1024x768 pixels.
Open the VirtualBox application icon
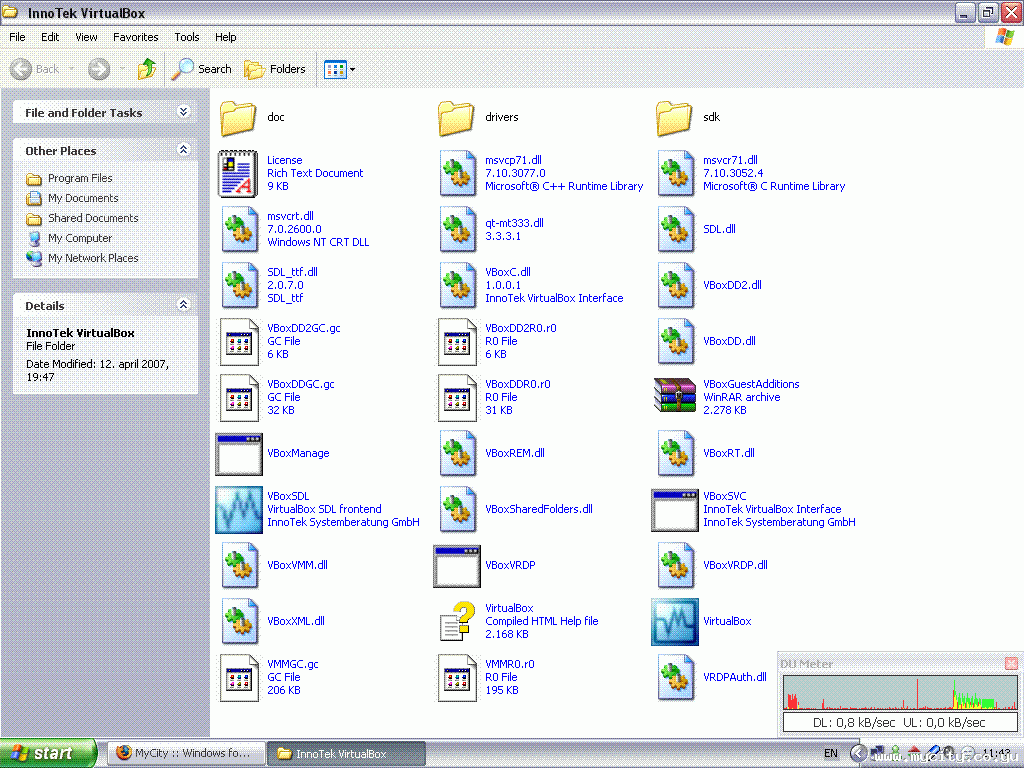(x=674, y=621)
